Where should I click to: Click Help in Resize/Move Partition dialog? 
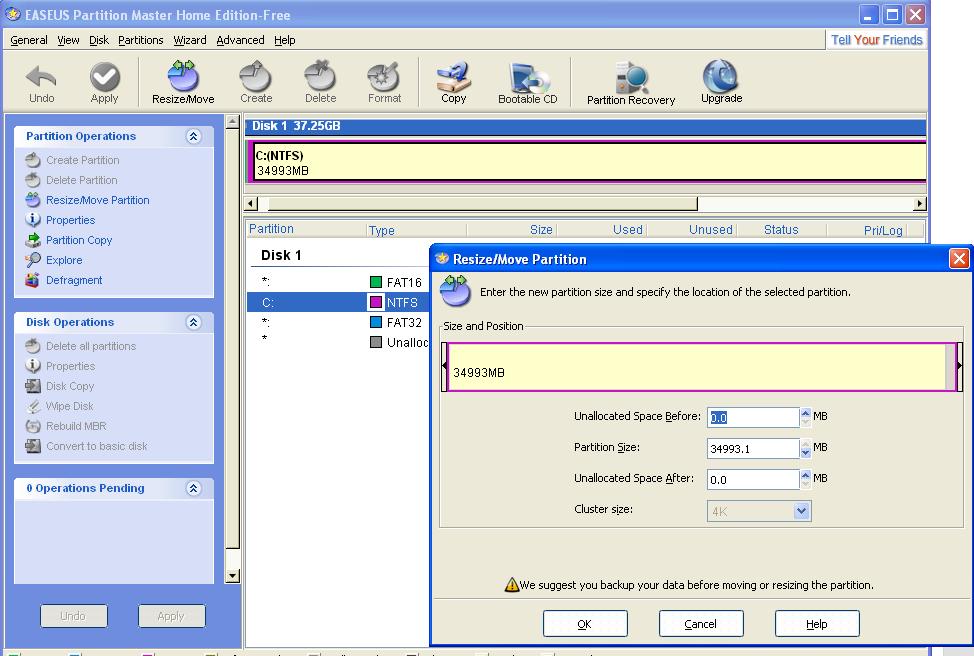[x=817, y=623]
